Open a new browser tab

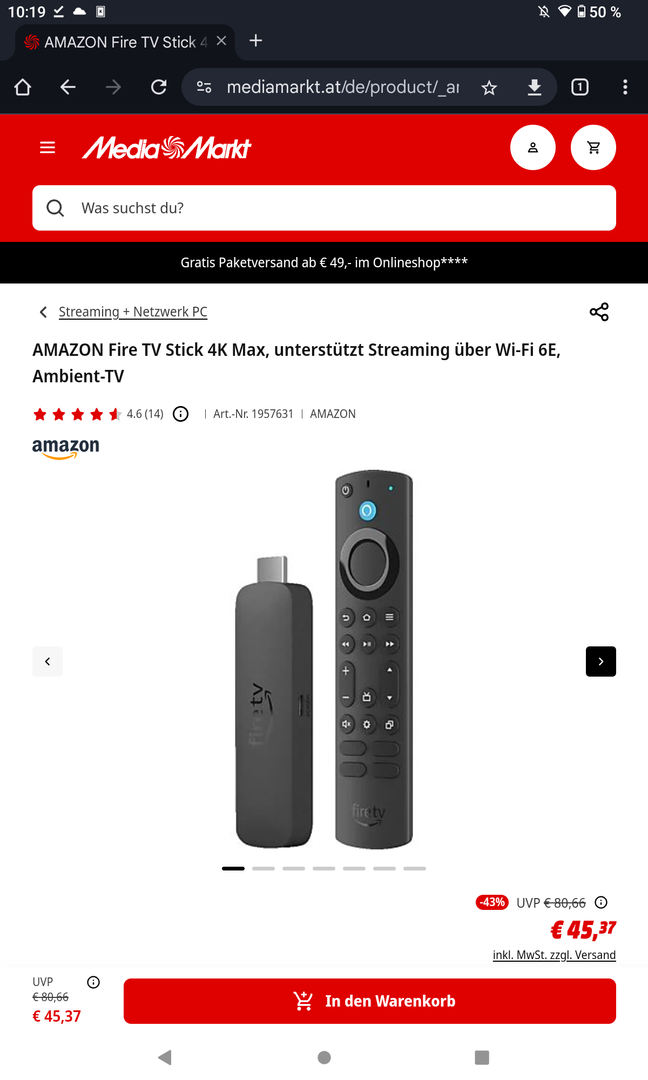[255, 41]
